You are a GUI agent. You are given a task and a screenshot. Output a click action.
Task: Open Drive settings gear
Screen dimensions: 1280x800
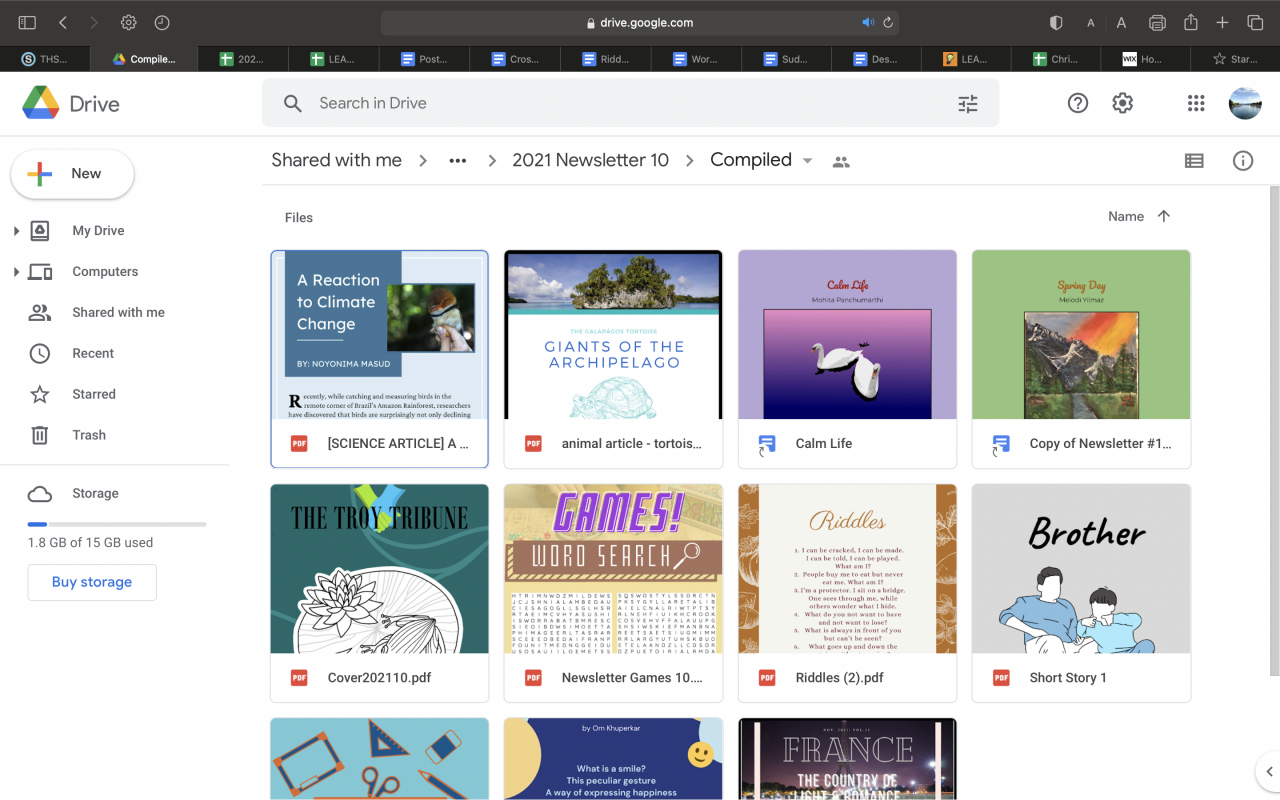point(1123,103)
